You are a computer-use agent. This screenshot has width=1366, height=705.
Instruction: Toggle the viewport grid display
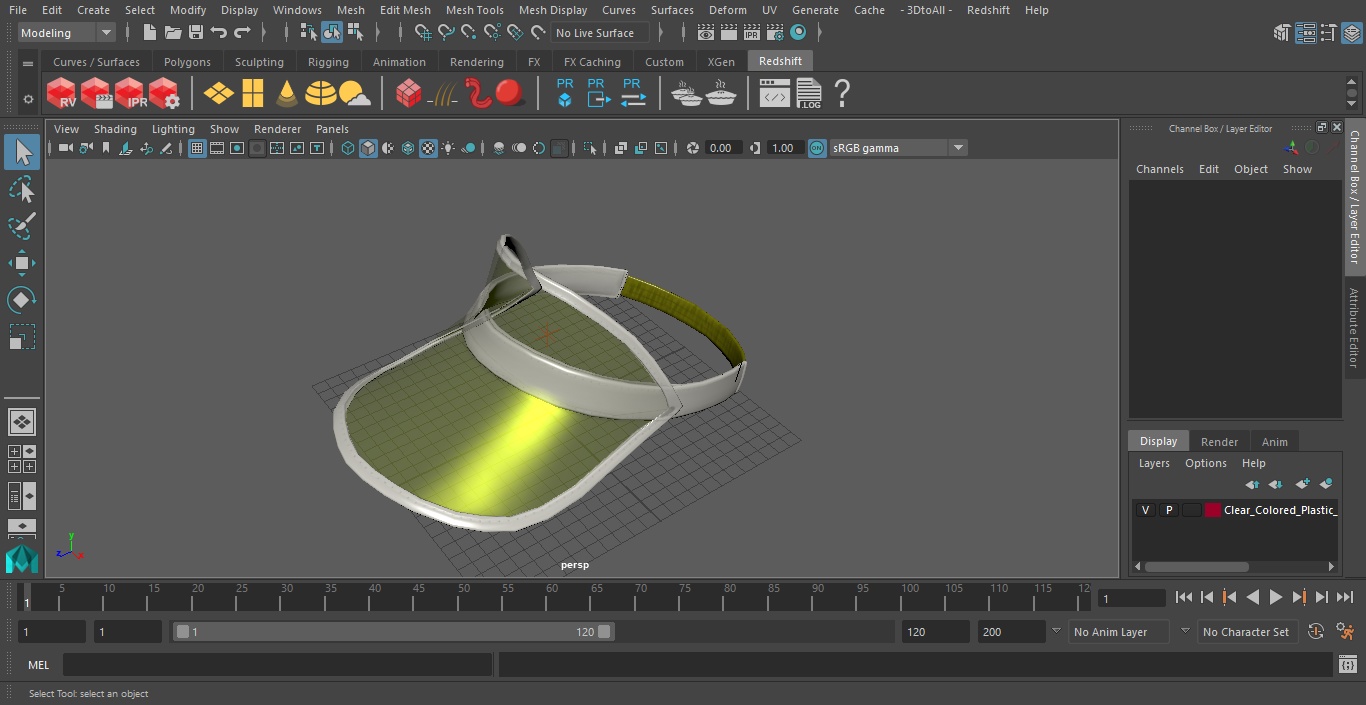tap(197, 148)
